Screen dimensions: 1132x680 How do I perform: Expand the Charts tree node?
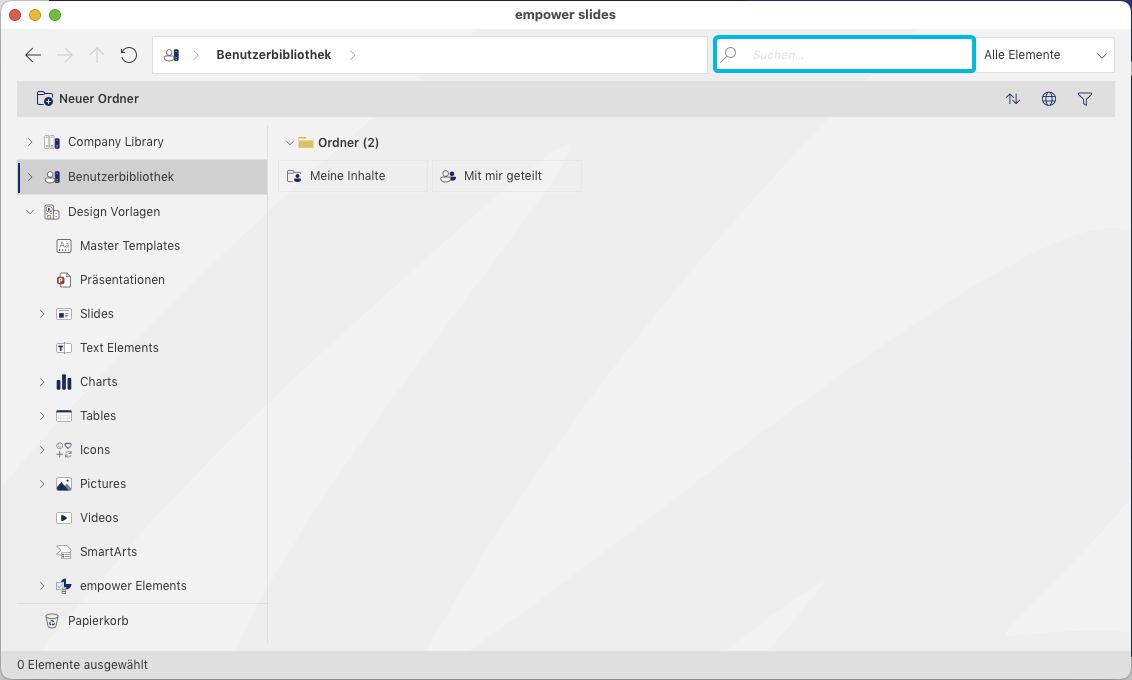(x=42, y=382)
